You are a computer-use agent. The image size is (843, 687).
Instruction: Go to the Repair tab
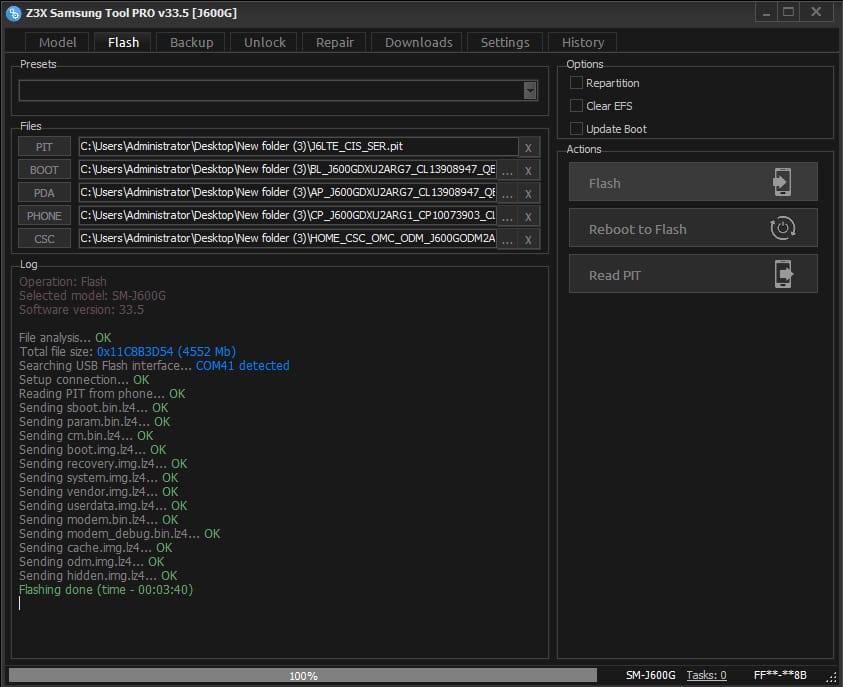coord(334,42)
